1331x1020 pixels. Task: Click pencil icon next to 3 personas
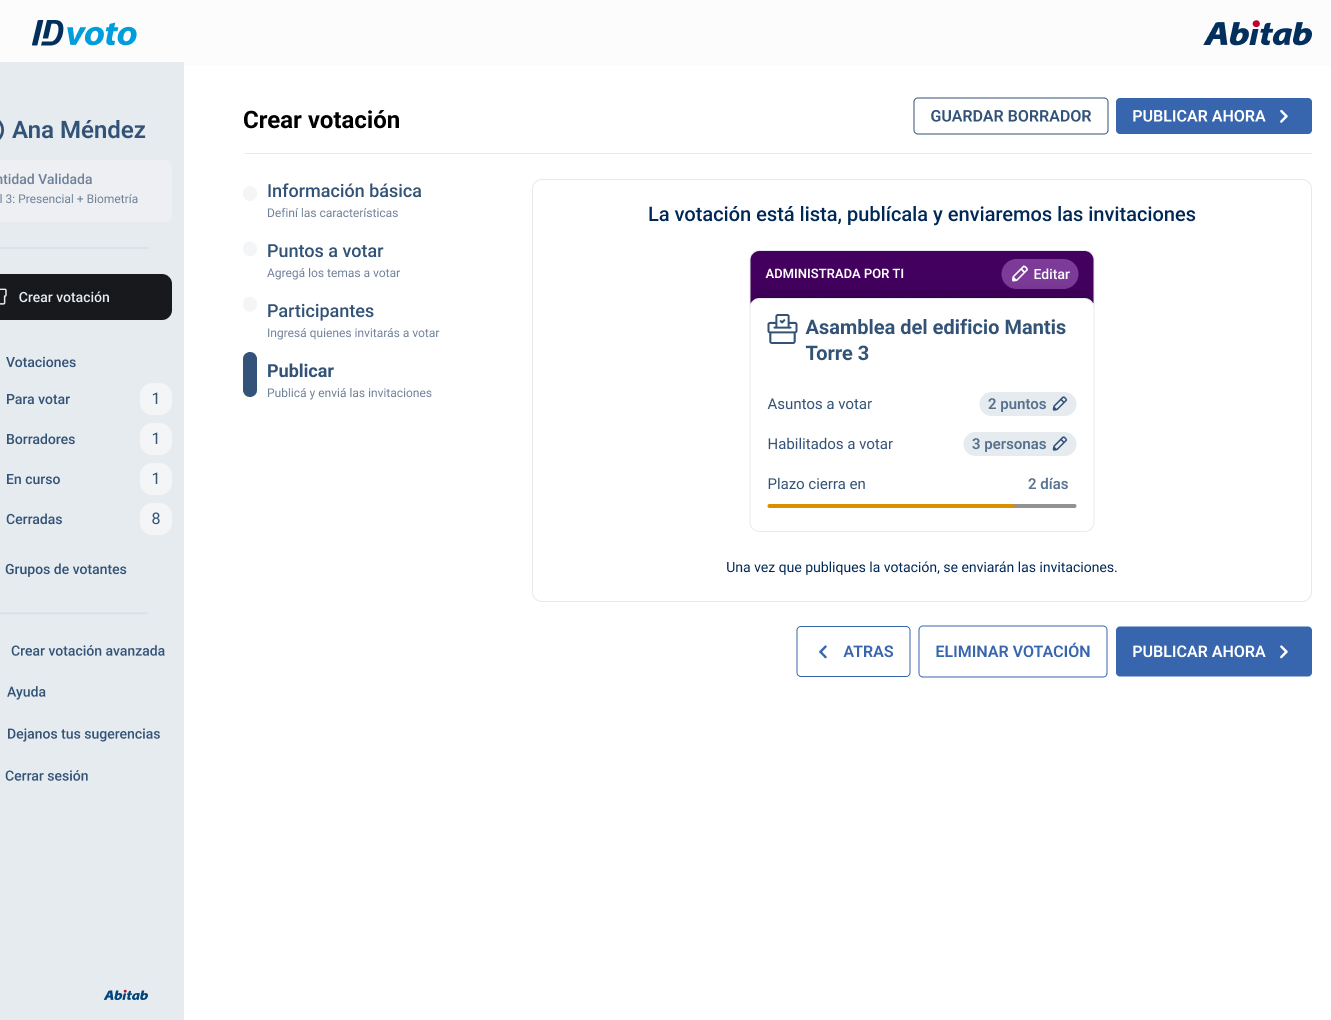1060,444
